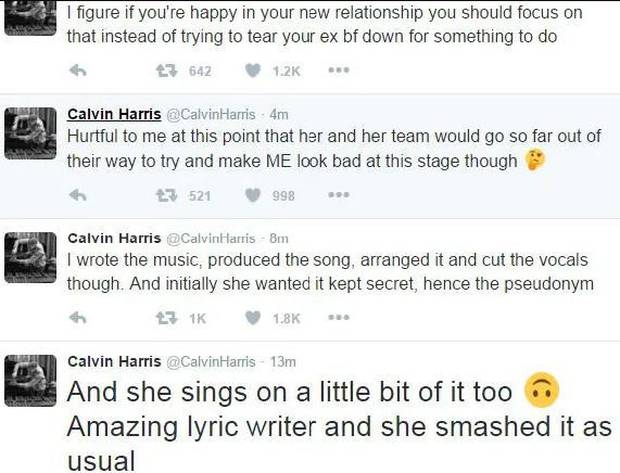This screenshot has width=620, height=473.
Task: Like the tweet with 1.8K likes
Action: 253,318
